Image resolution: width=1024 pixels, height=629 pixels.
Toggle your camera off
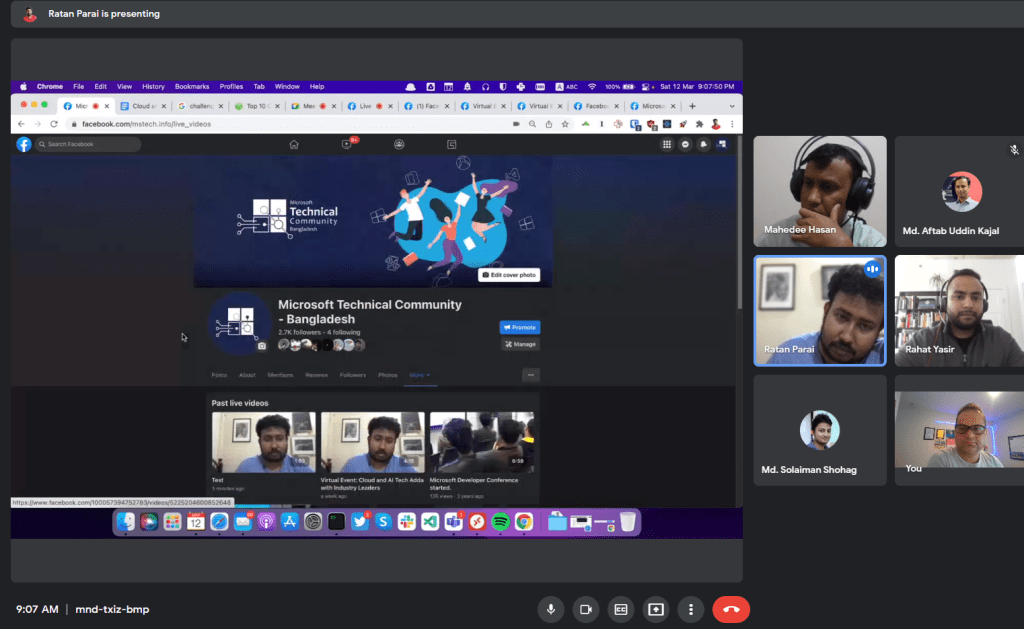(x=585, y=609)
